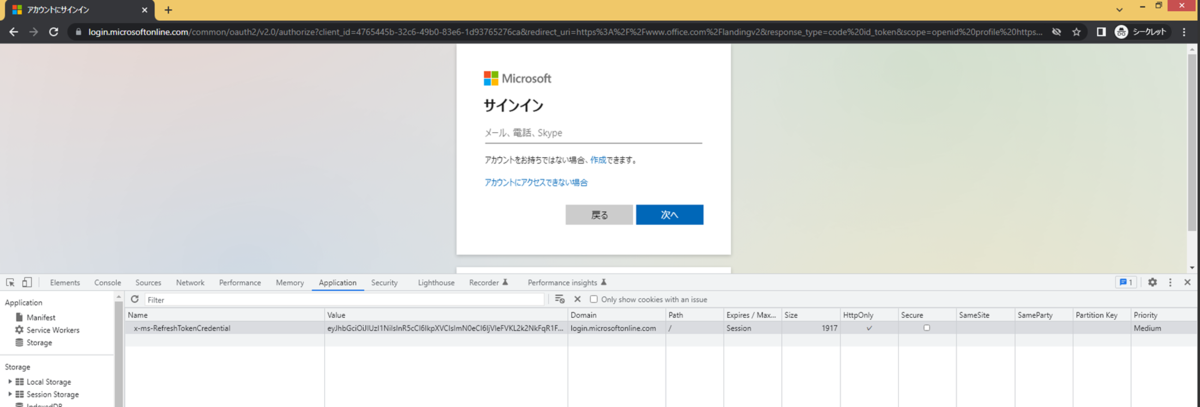The image size is (1200, 407).
Task: Switch to the Console tab
Action: 108,283
